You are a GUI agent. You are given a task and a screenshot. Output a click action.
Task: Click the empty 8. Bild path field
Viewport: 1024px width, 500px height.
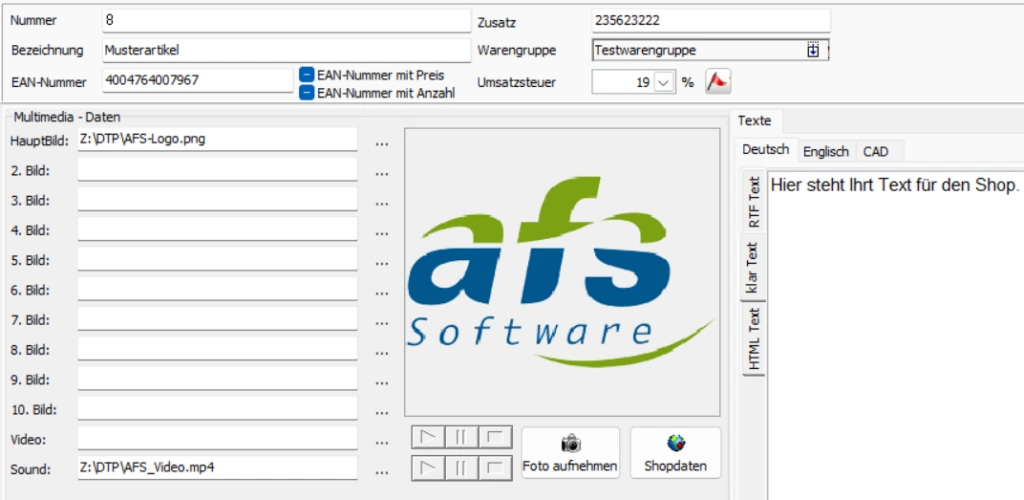217,349
